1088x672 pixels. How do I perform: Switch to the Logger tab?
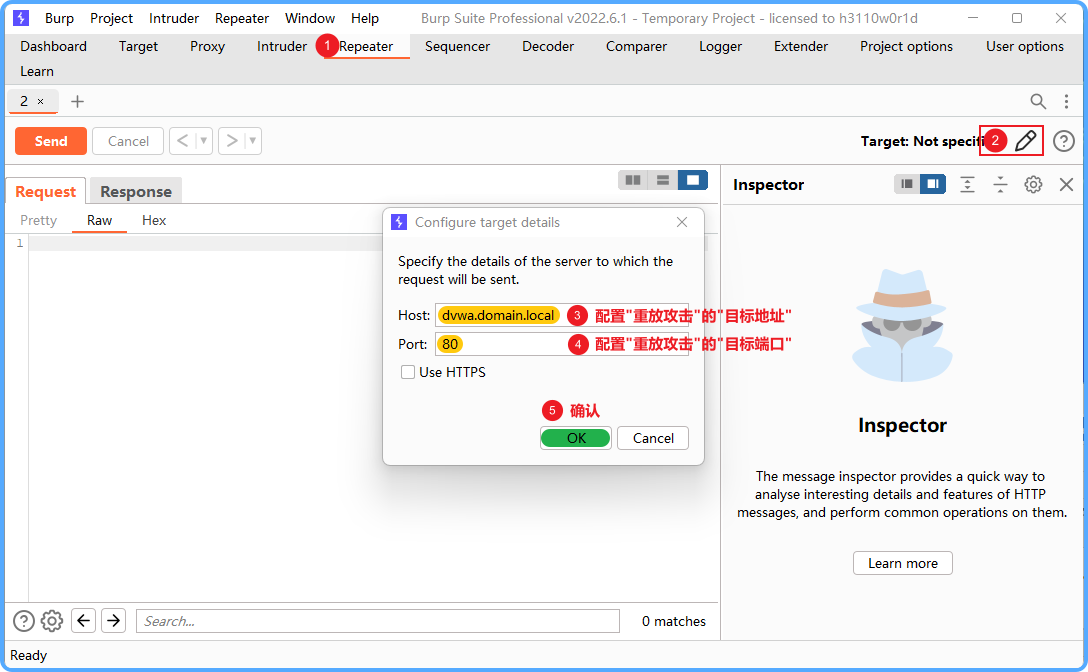pos(720,46)
